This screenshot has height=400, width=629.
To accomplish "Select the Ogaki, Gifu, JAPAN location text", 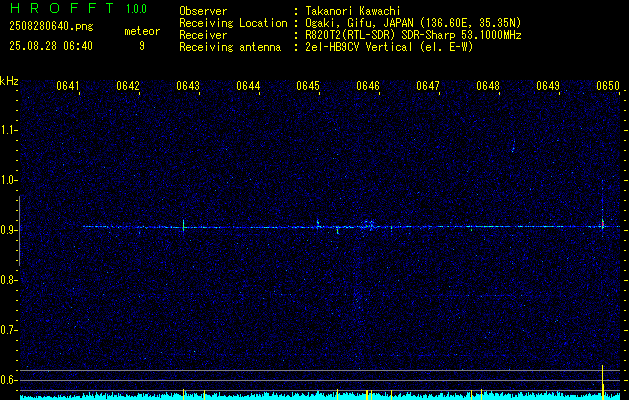I will (413, 23).
